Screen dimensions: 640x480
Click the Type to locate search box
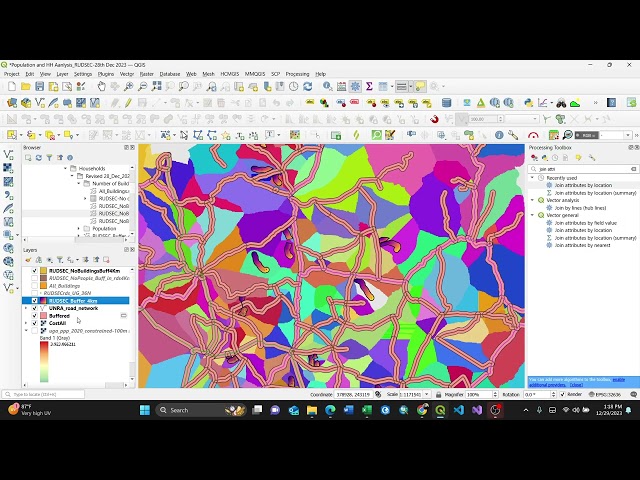43,394
